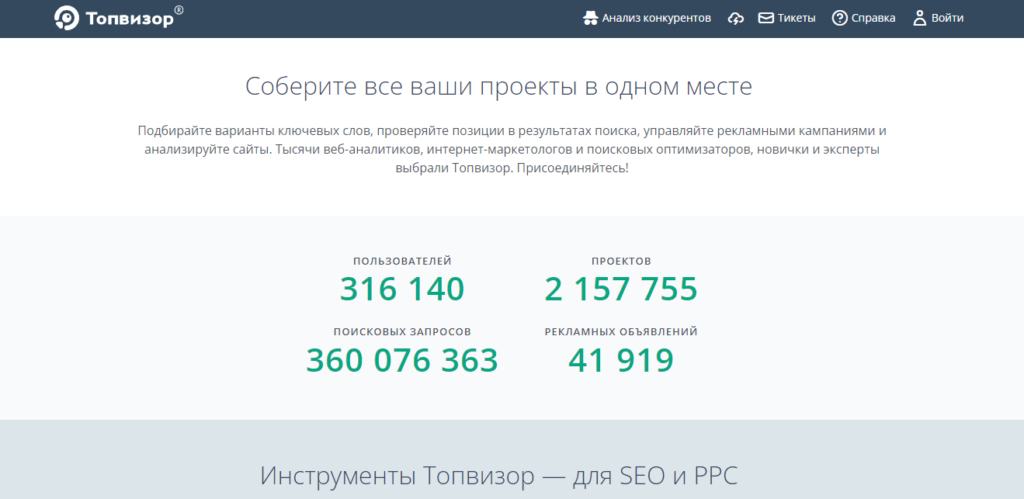Click the Топвизор logo icon
The height and width of the screenshot is (499, 1024).
pos(67,18)
